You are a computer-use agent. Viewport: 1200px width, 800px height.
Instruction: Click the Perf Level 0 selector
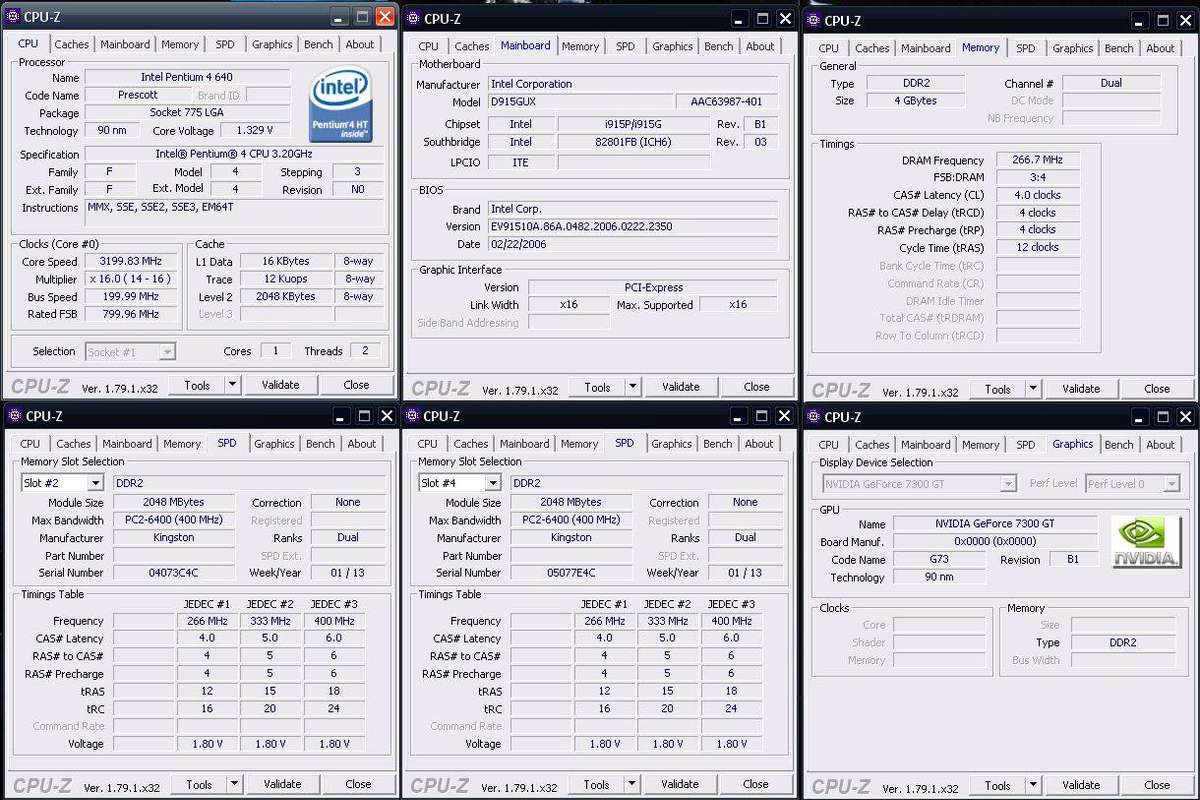(1132, 483)
